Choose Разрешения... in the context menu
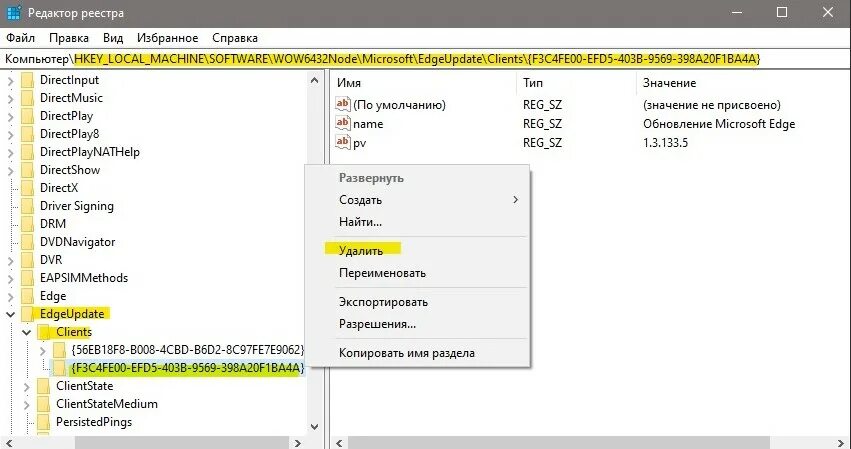The width and height of the screenshot is (851, 449). coord(377,324)
